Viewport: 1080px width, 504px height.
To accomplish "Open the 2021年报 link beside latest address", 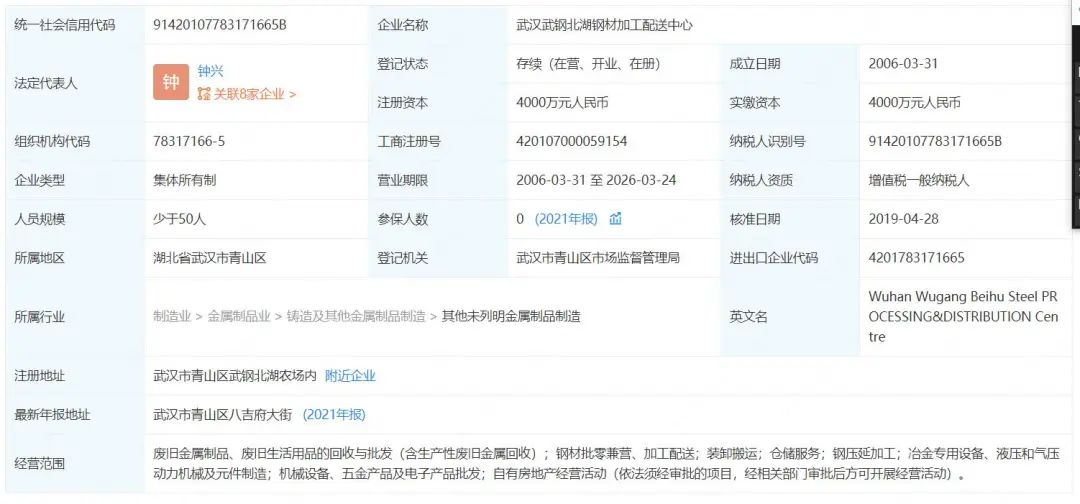I will [x=334, y=414].
